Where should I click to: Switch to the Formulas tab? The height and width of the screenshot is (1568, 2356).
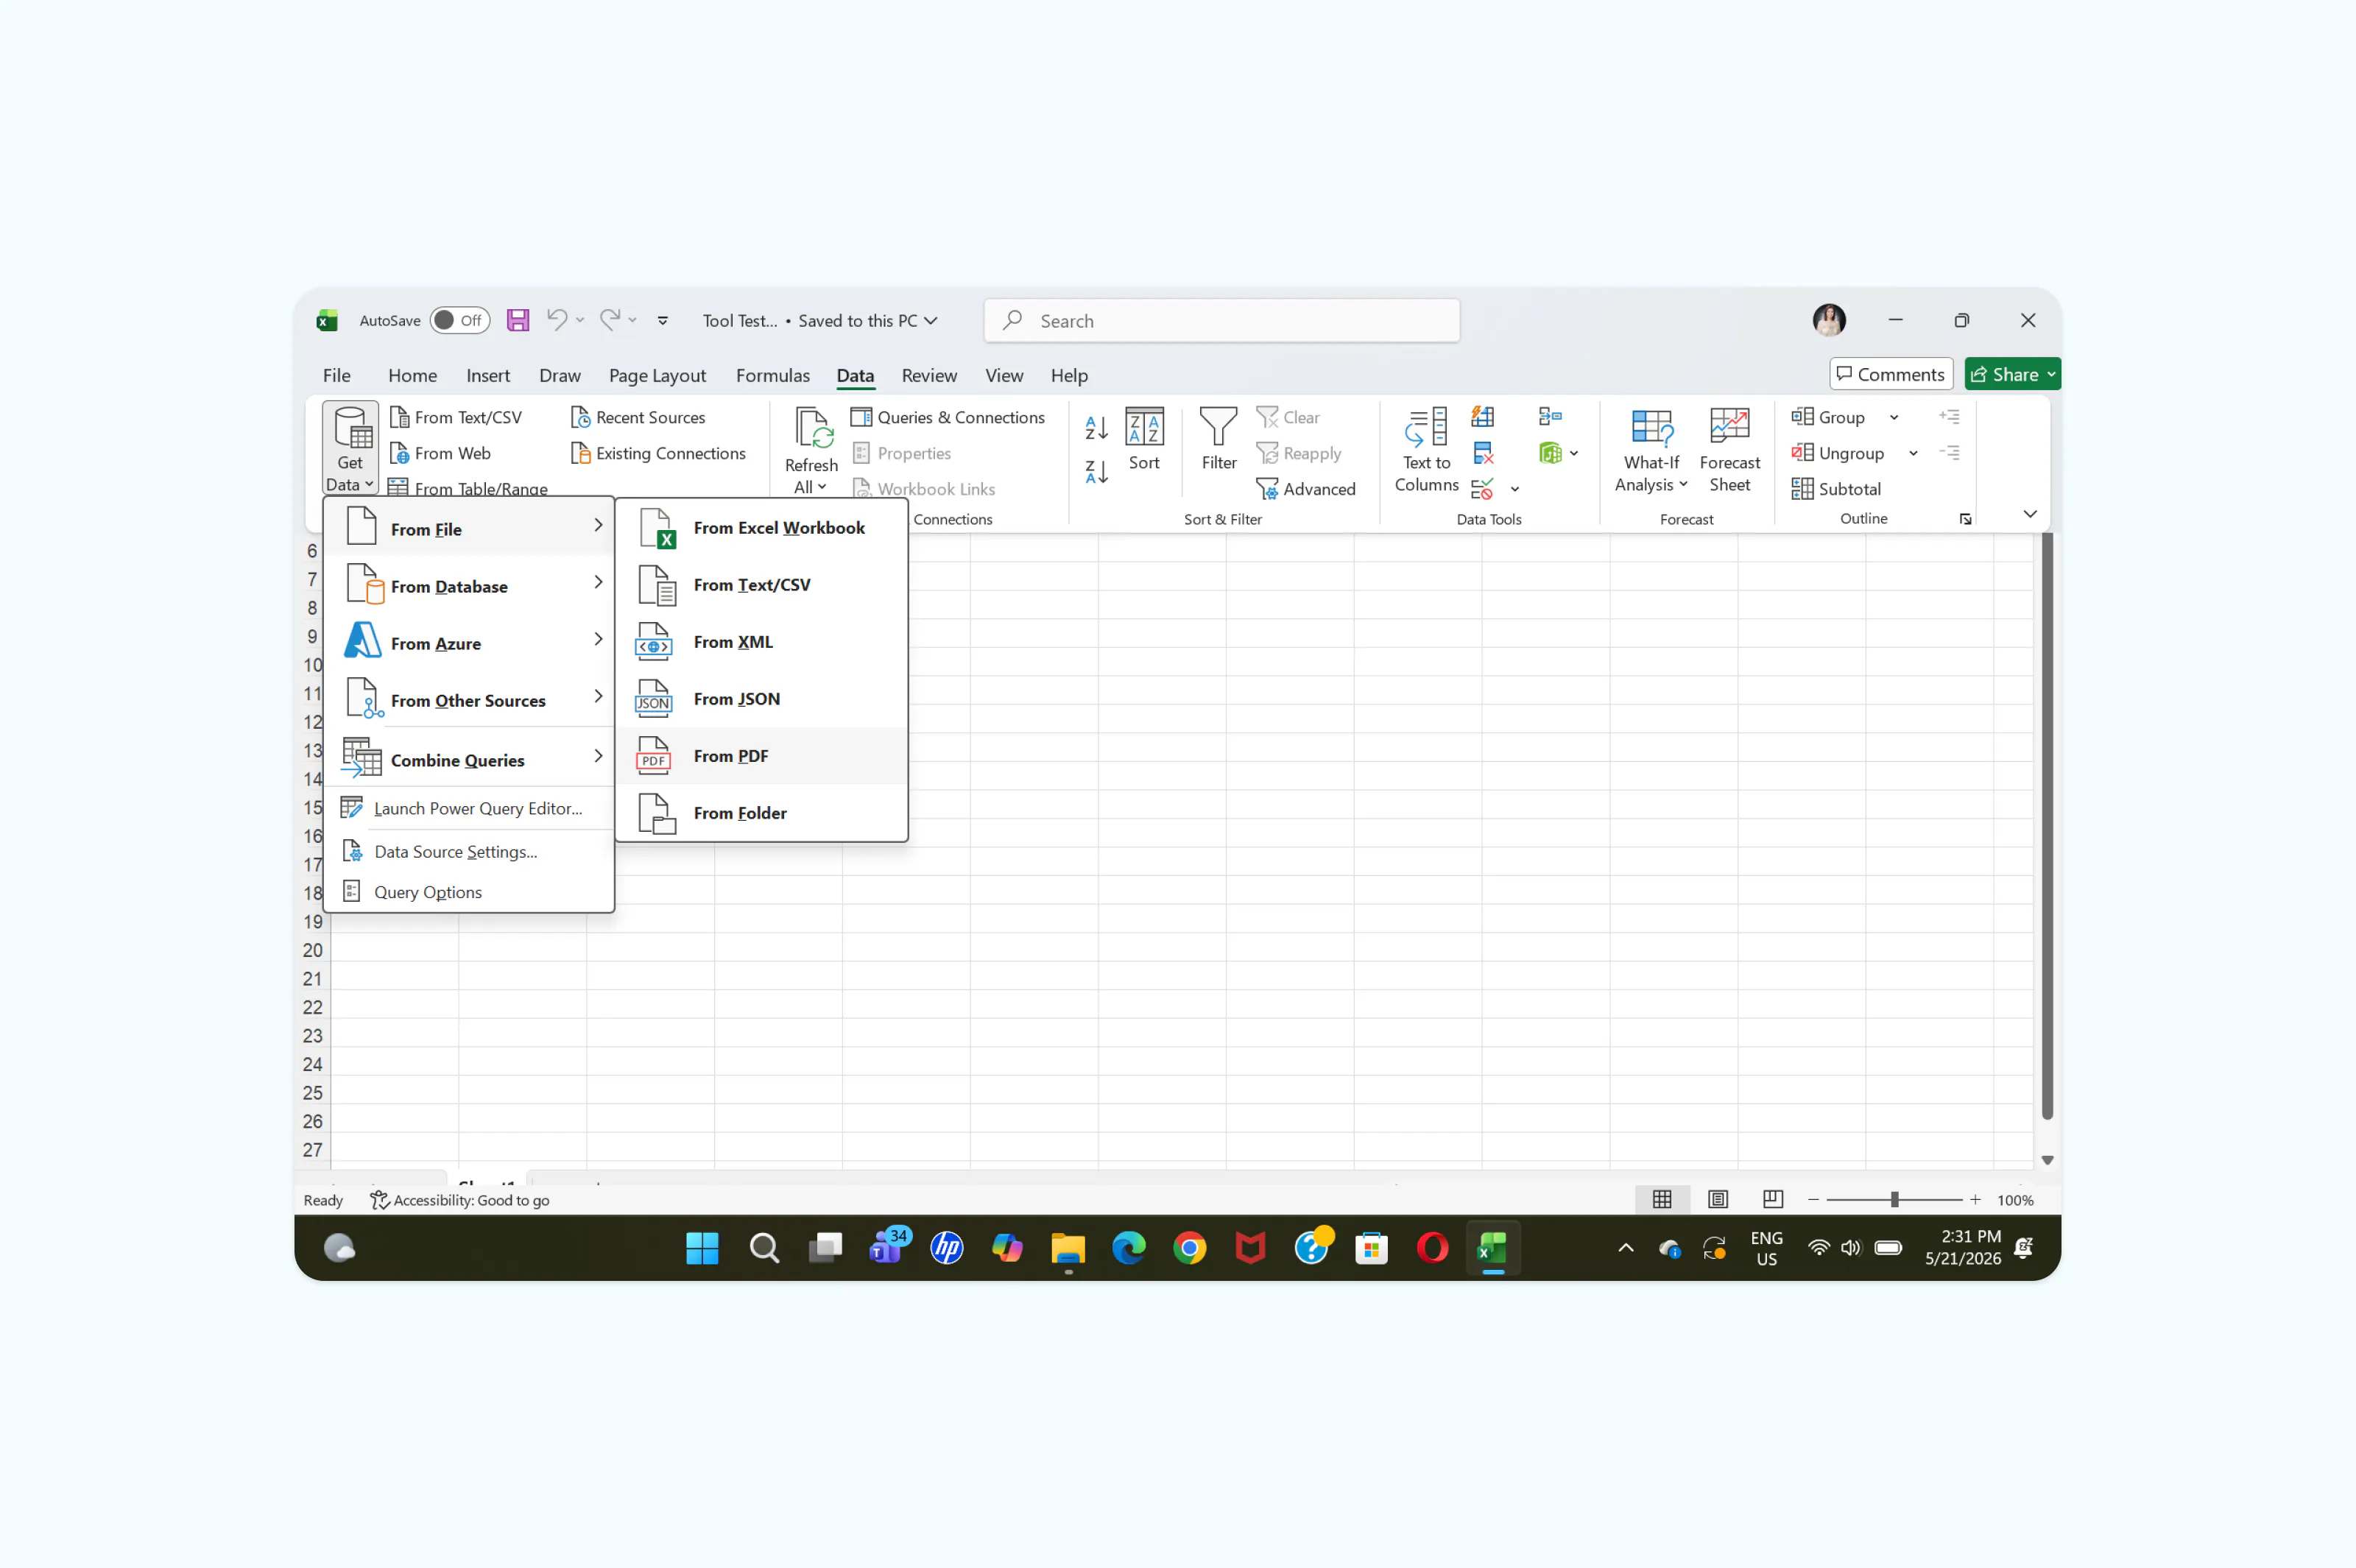pos(772,375)
